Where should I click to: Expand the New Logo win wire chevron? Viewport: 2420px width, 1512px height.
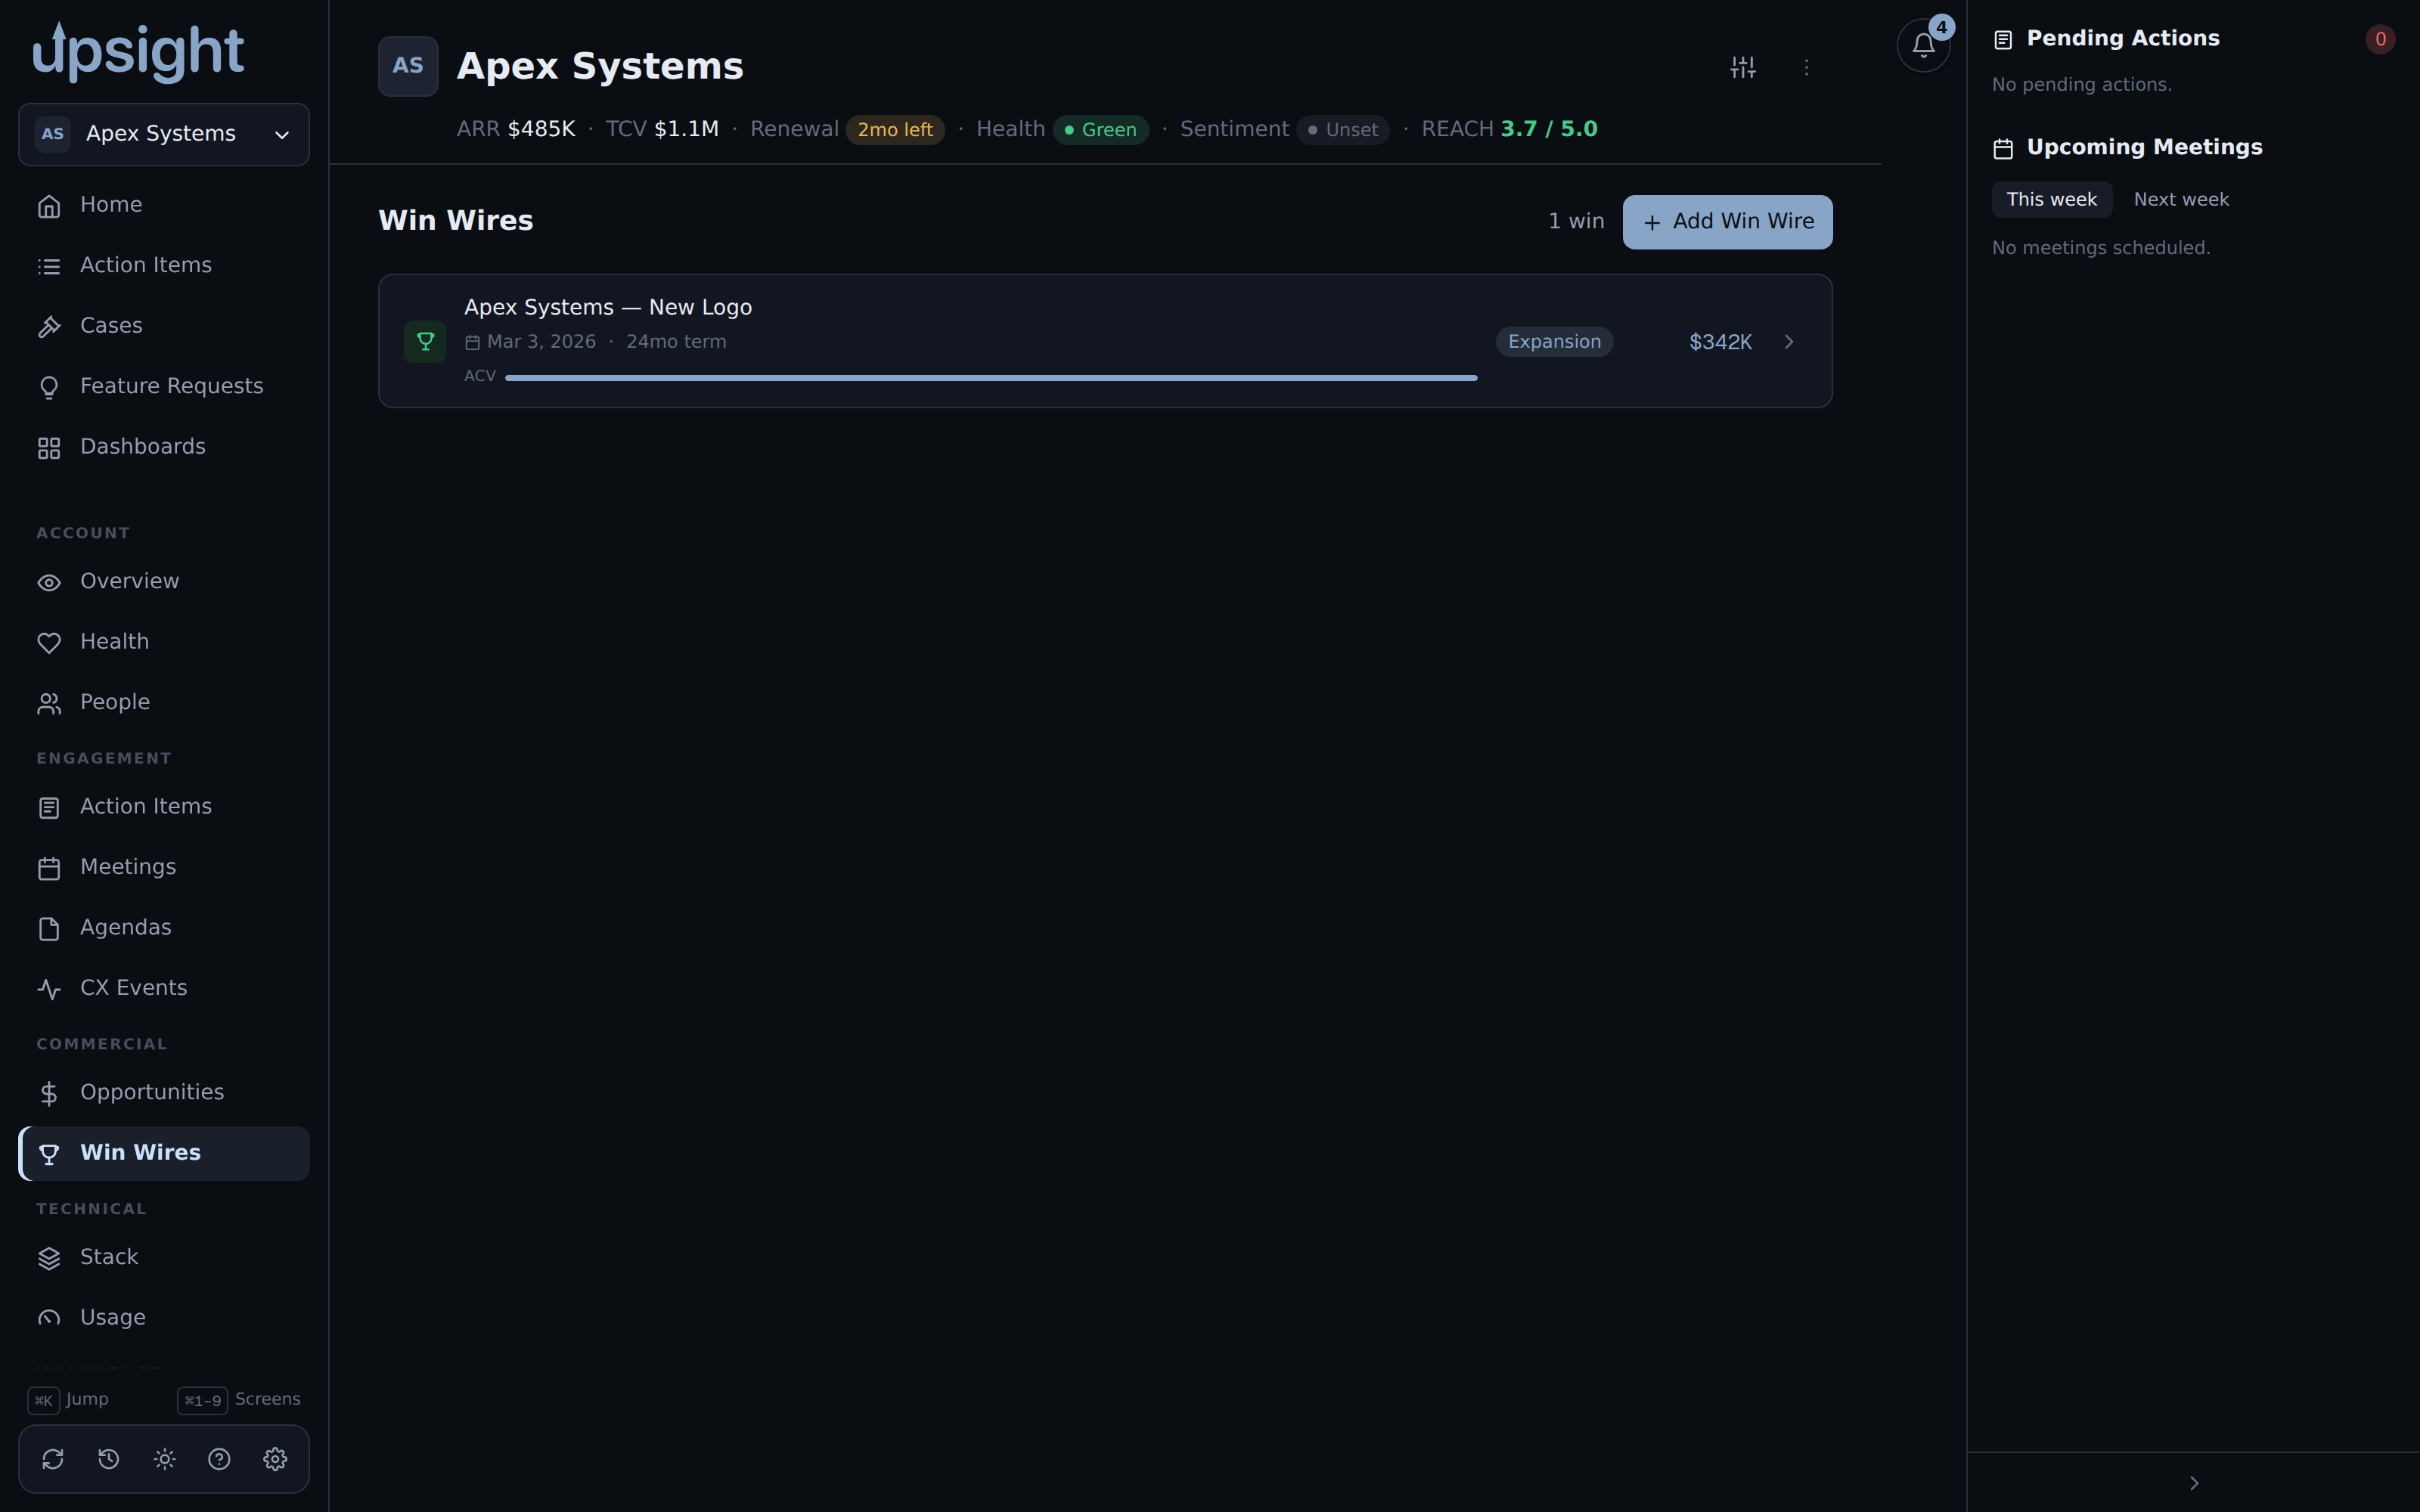pyautogui.click(x=1789, y=342)
